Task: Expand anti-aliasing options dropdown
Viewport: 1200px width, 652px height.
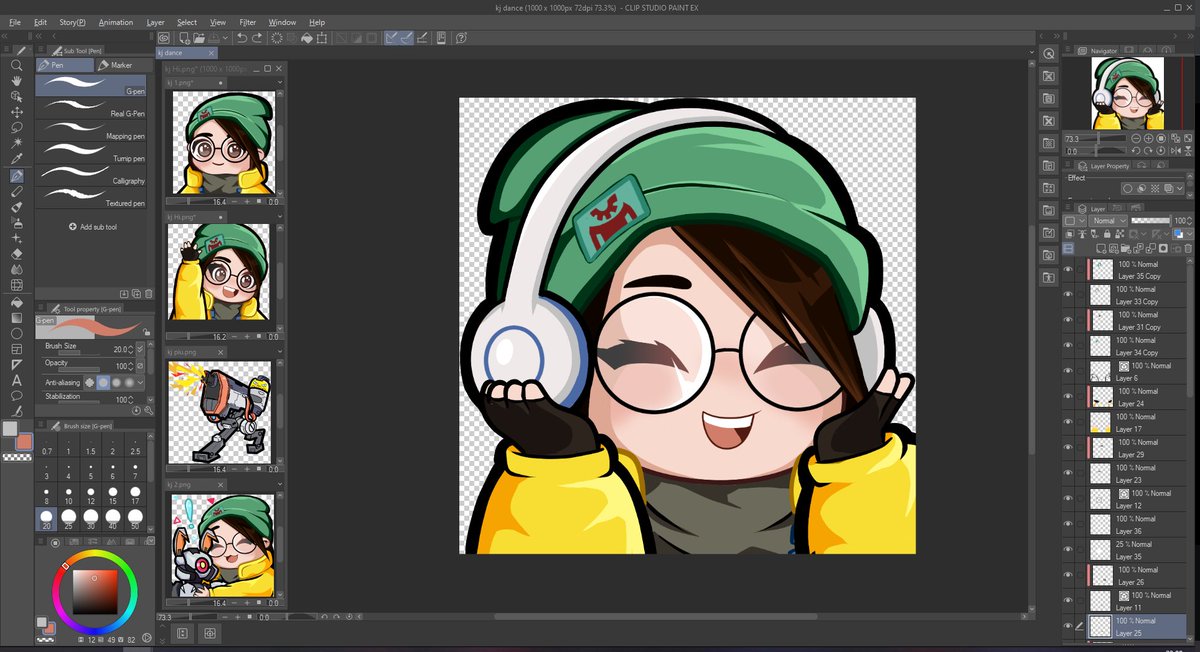Action: point(140,382)
